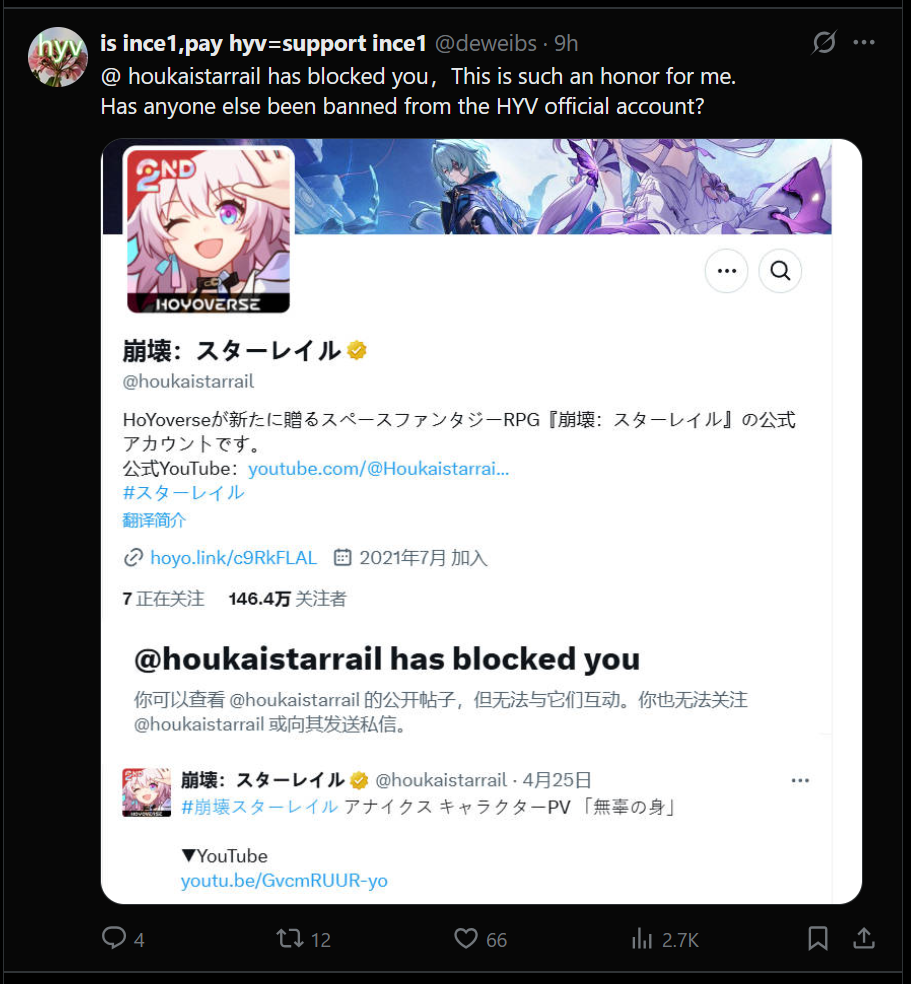This screenshot has width=911, height=984.
Task: Click 翻译简介 translate bio link
Action: tap(154, 520)
